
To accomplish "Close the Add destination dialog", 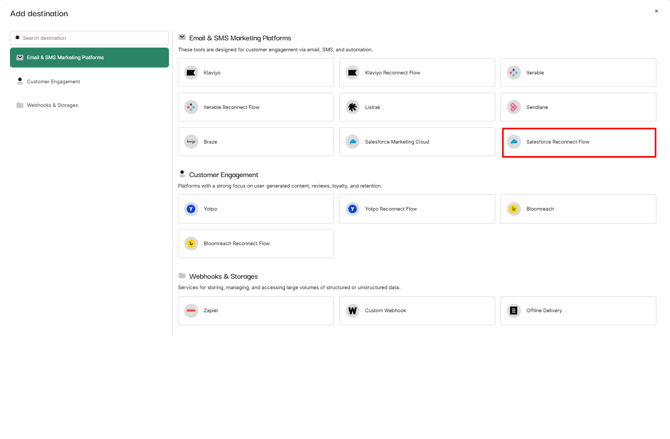I will pos(656,12).
